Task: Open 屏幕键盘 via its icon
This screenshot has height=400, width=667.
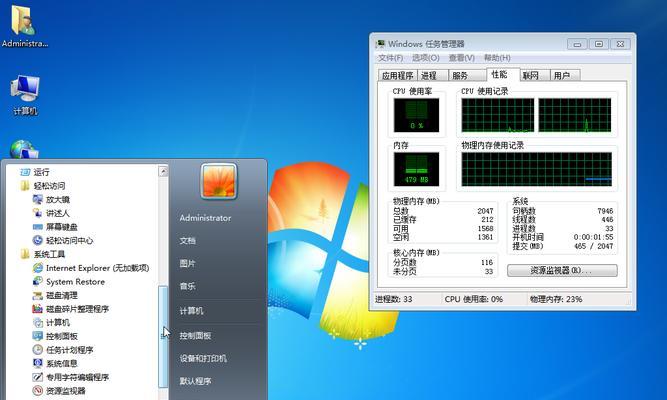Action: tap(38, 227)
